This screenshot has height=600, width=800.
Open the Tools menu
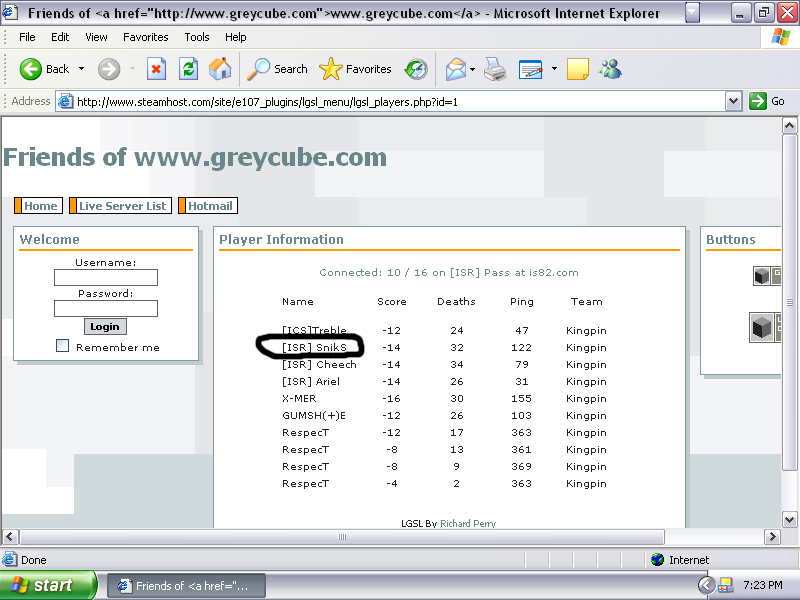tap(197, 37)
